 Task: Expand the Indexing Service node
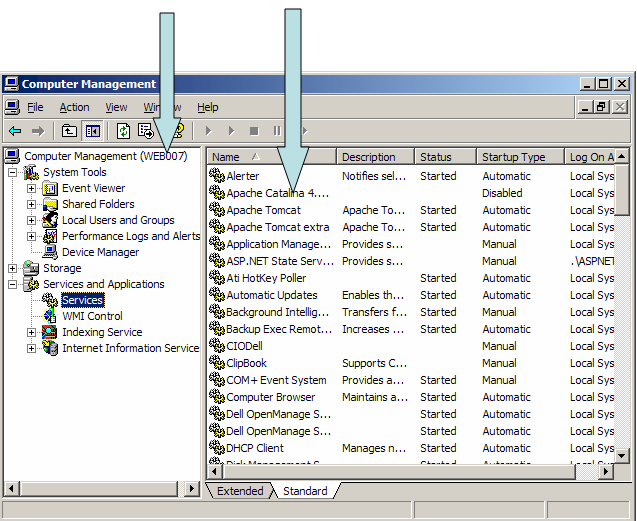pyautogui.click(x=31, y=332)
